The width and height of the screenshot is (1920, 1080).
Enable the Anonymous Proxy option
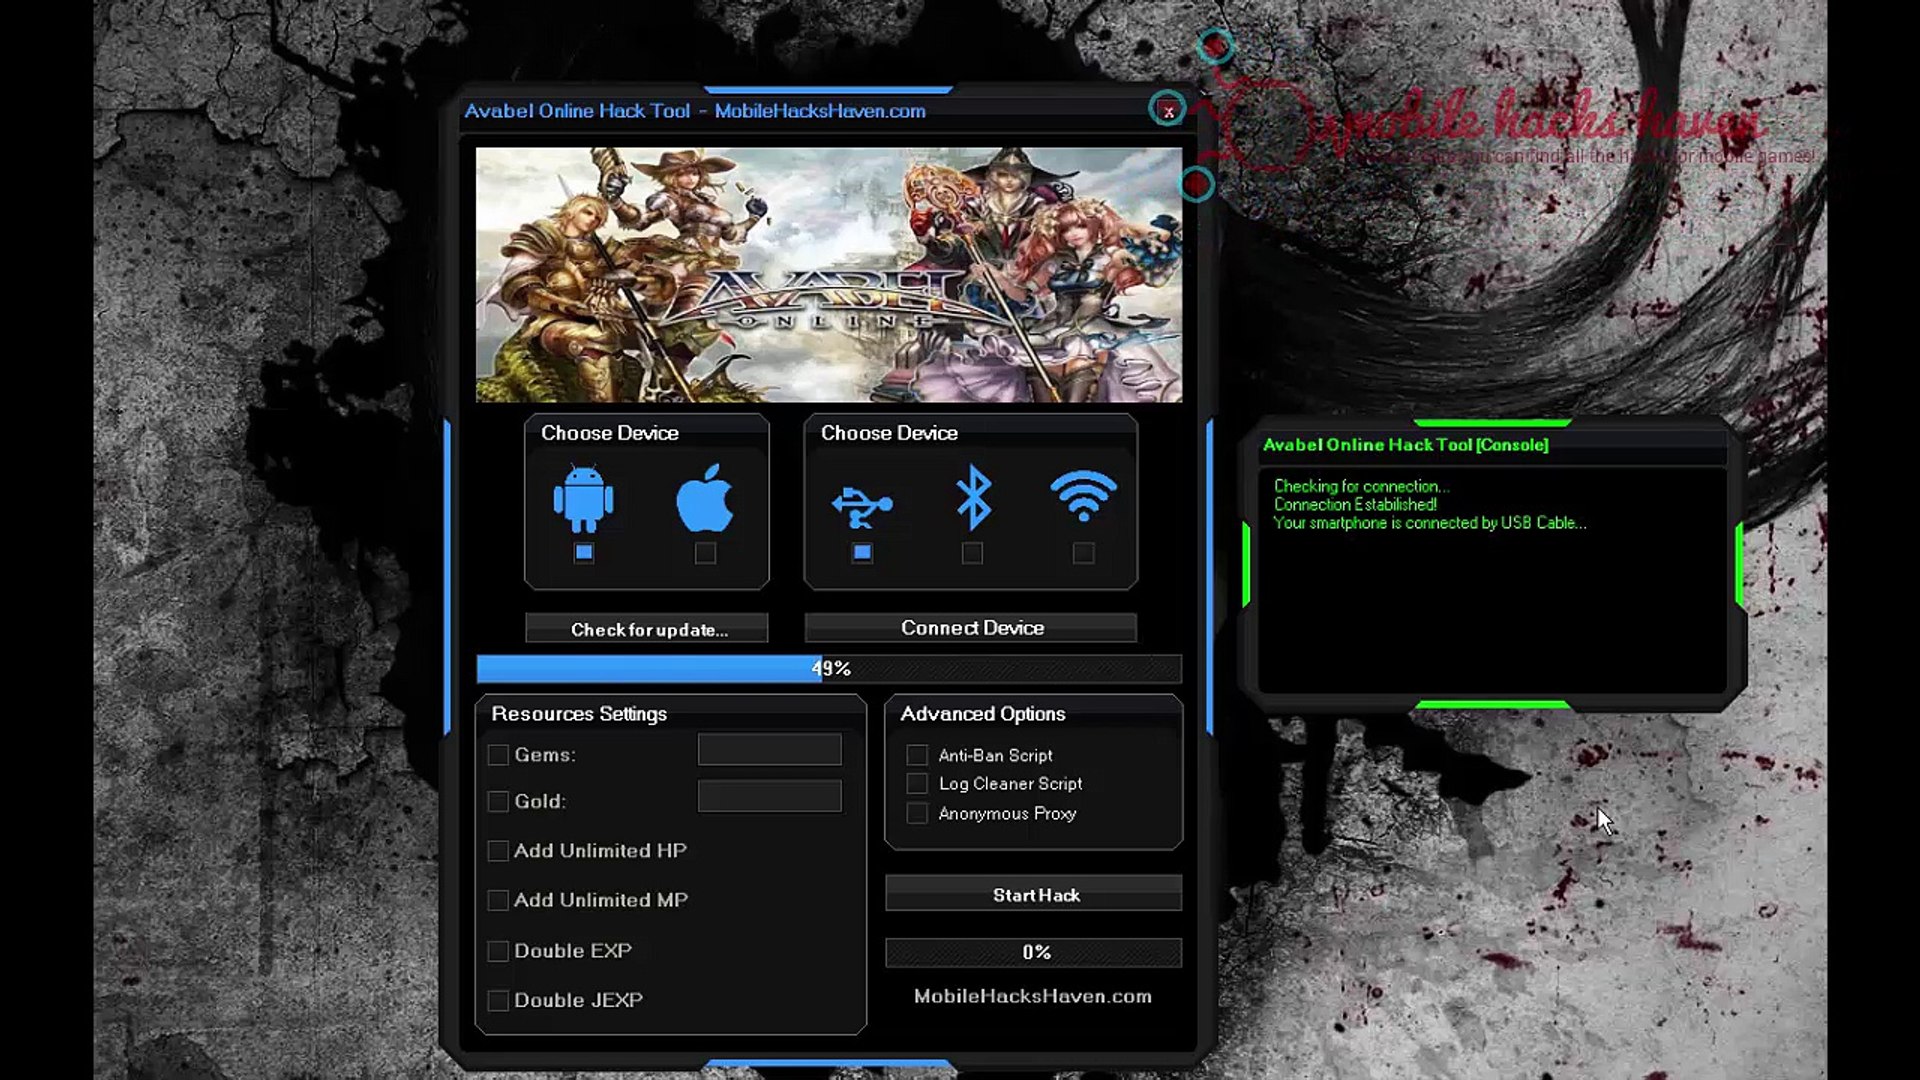[916, 814]
